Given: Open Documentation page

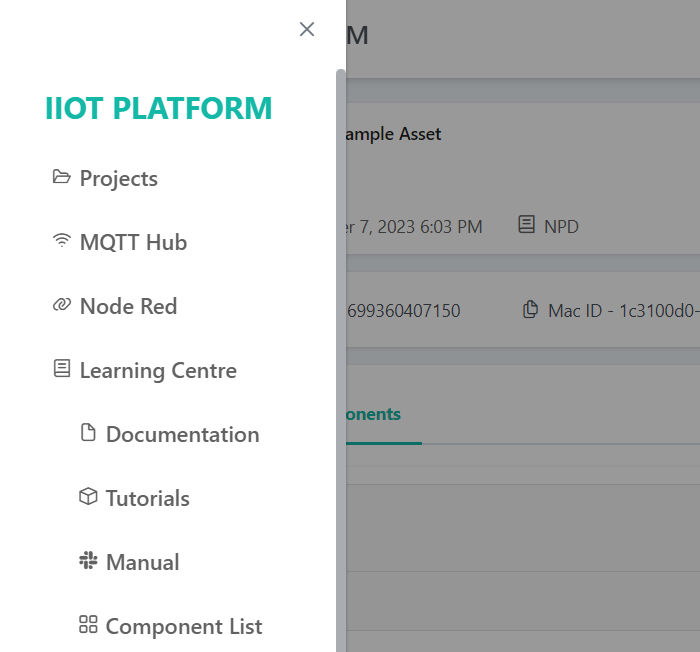Looking at the screenshot, I should pyautogui.click(x=183, y=435).
